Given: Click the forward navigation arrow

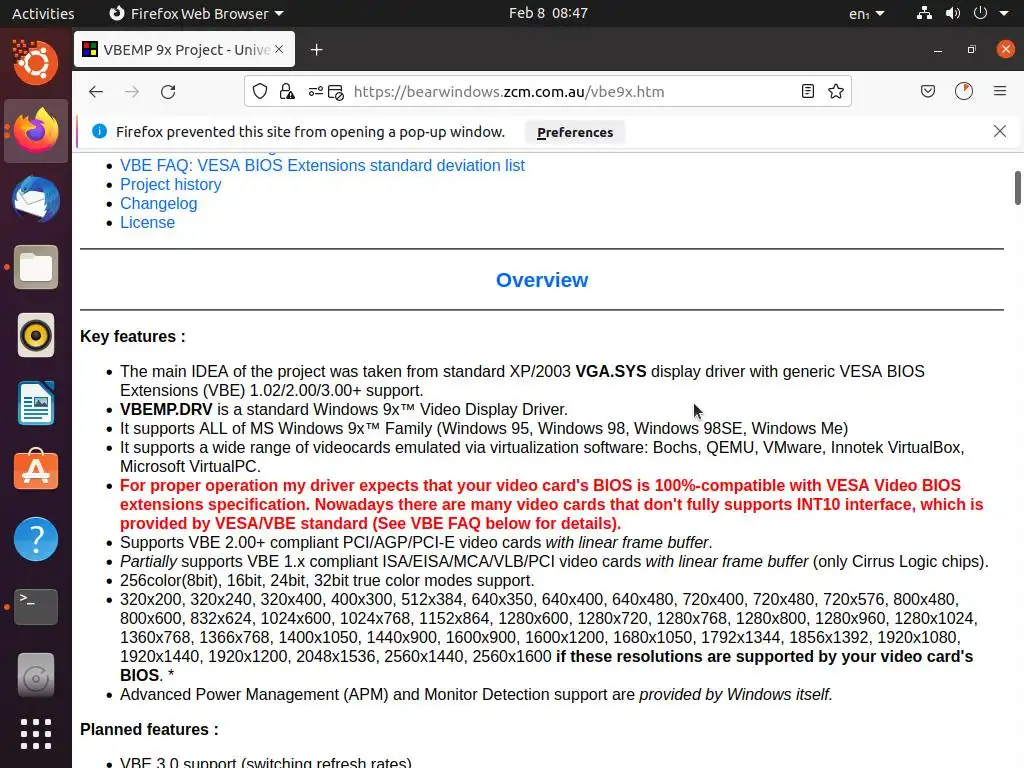Looking at the screenshot, I should point(132,91).
